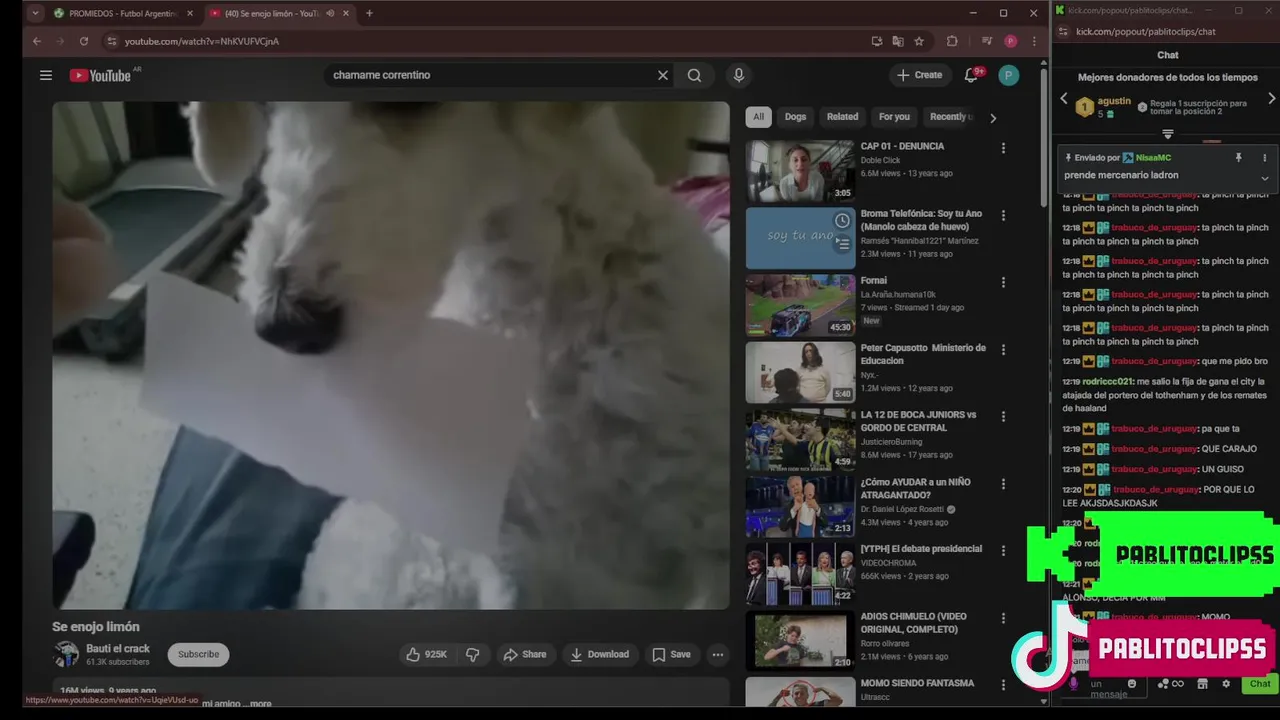Click the Kick chat message input

(1106, 688)
